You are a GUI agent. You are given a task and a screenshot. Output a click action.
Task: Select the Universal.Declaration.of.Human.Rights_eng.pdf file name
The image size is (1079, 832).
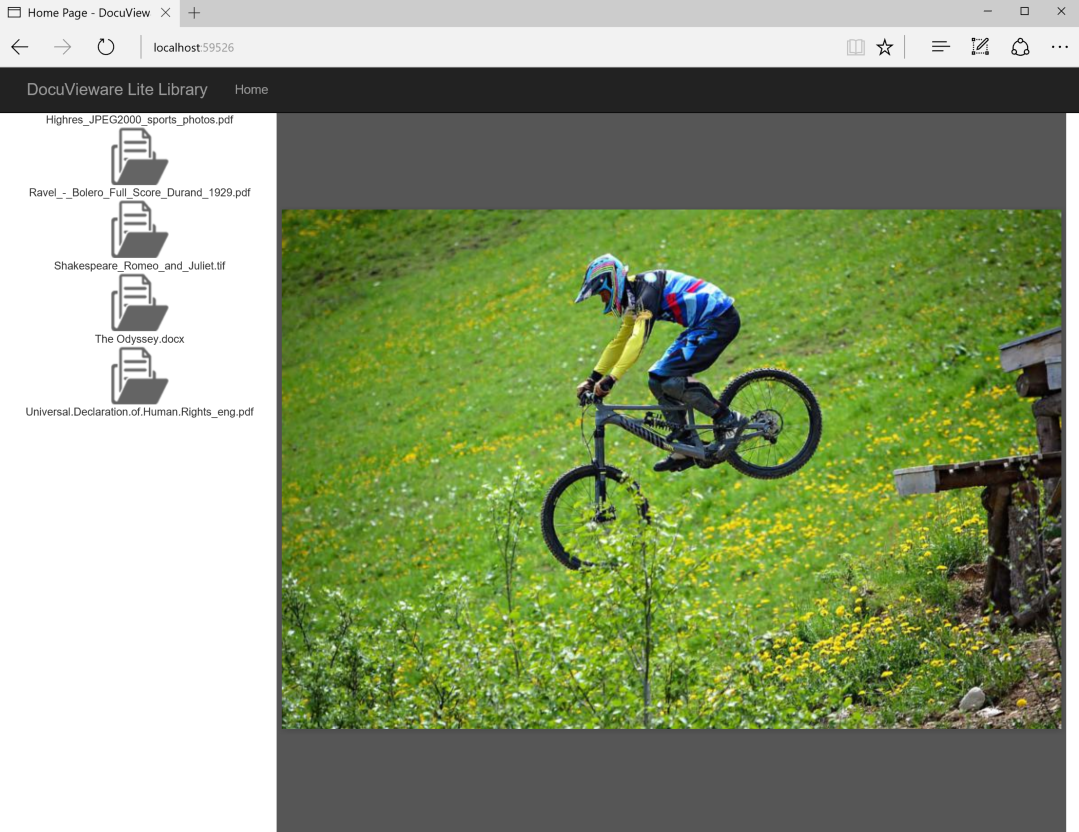pyautogui.click(x=140, y=412)
